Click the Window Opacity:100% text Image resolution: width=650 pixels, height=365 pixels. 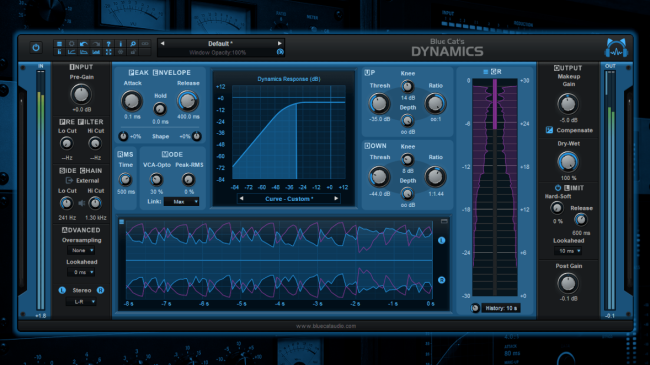tap(218, 53)
